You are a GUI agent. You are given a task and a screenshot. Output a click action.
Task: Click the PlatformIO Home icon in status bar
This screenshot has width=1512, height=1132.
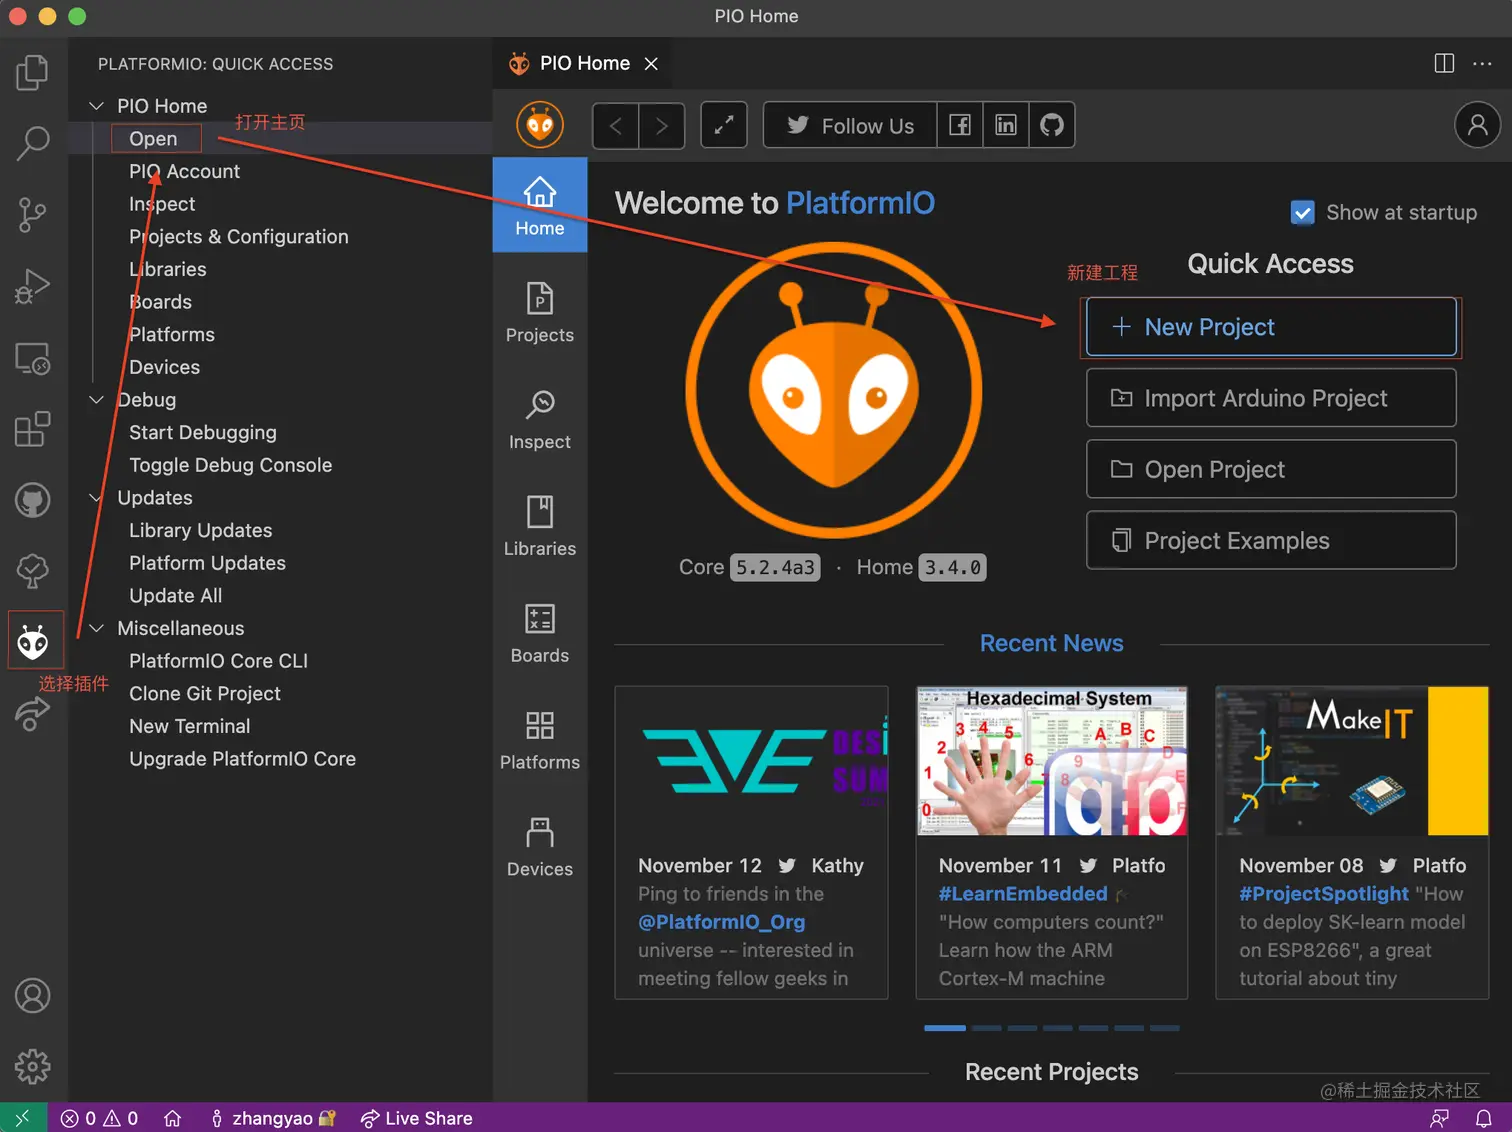click(x=173, y=1118)
